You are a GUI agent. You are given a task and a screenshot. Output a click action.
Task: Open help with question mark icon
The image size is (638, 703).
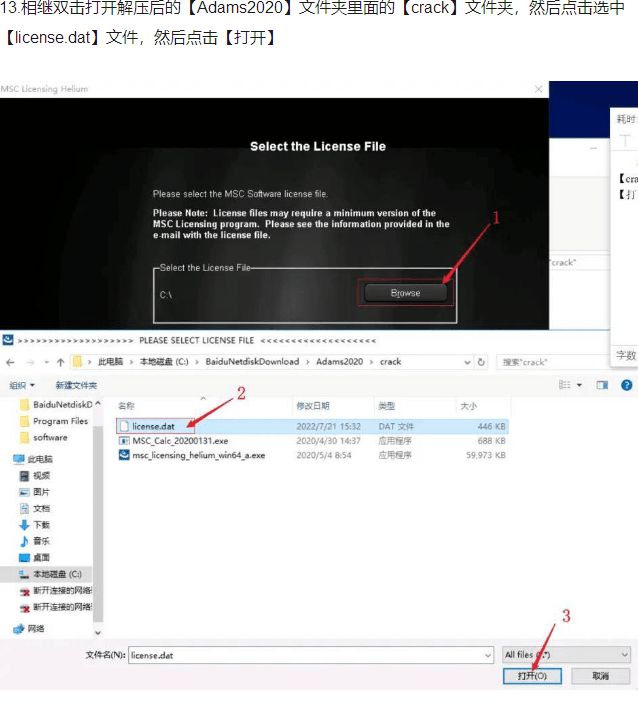tap(626, 385)
